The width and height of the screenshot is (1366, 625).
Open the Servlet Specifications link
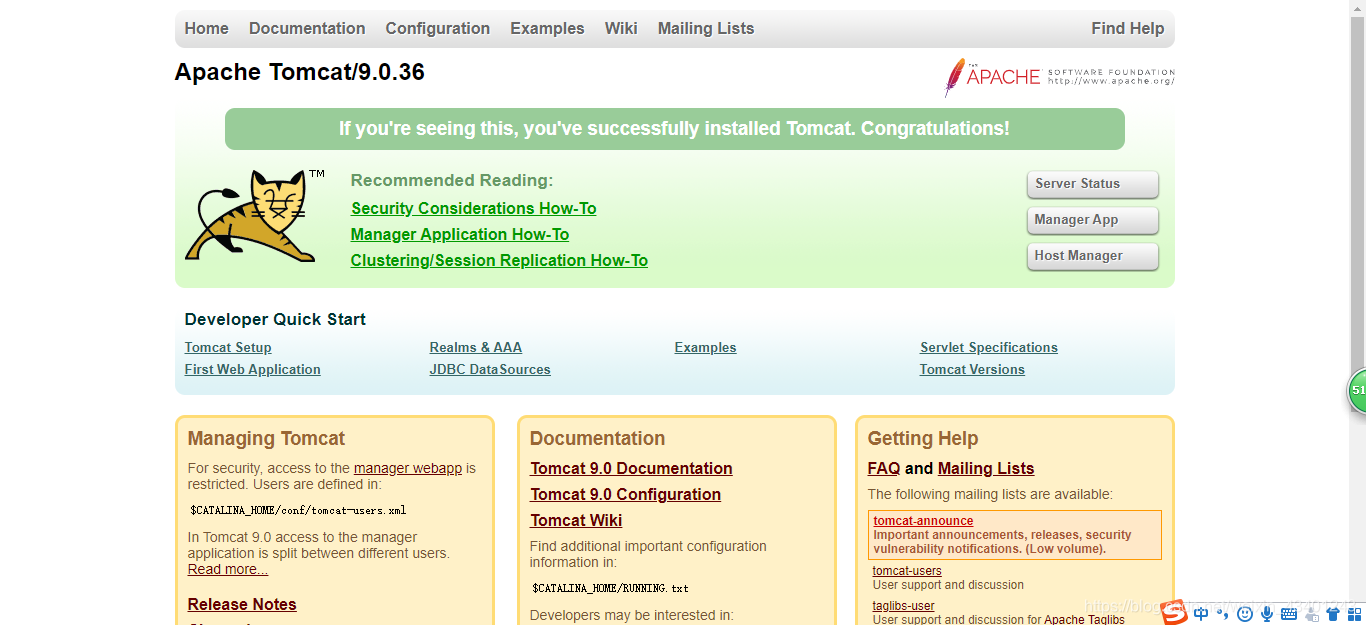pyautogui.click(x=989, y=347)
